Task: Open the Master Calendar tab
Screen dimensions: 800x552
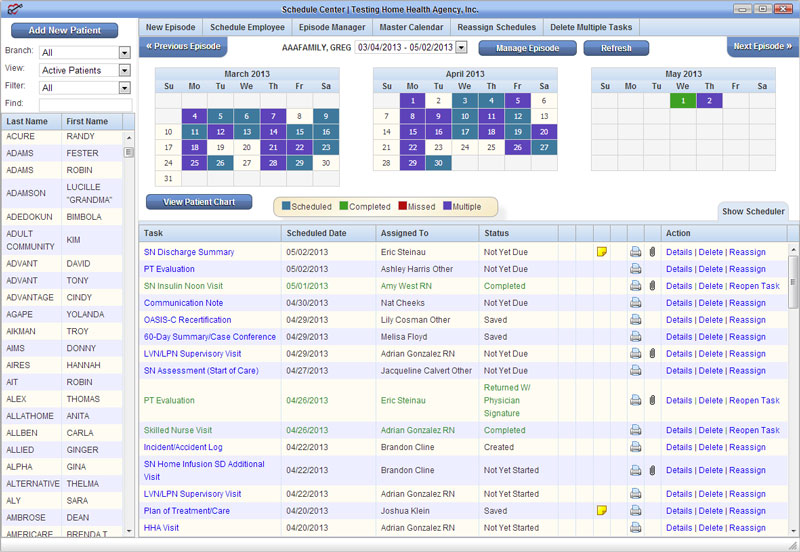Action: click(x=411, y=27)
